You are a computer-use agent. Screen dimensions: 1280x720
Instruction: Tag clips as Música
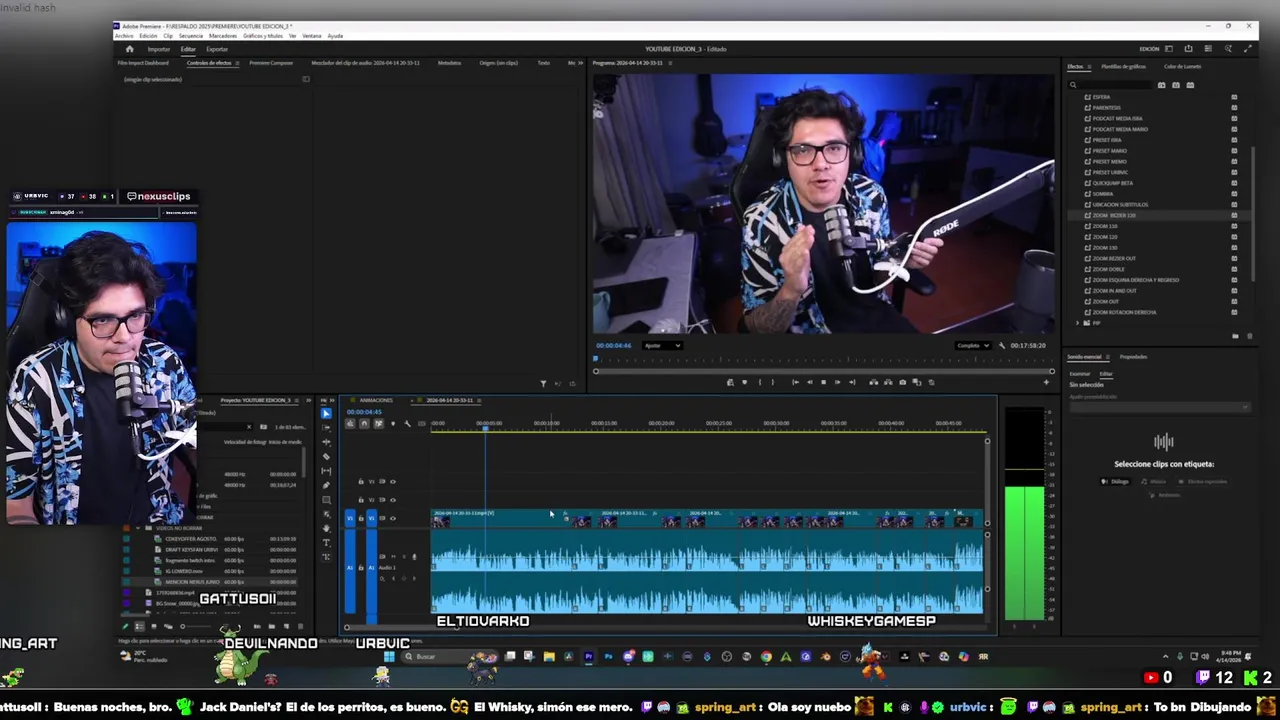pos(1153,481)
